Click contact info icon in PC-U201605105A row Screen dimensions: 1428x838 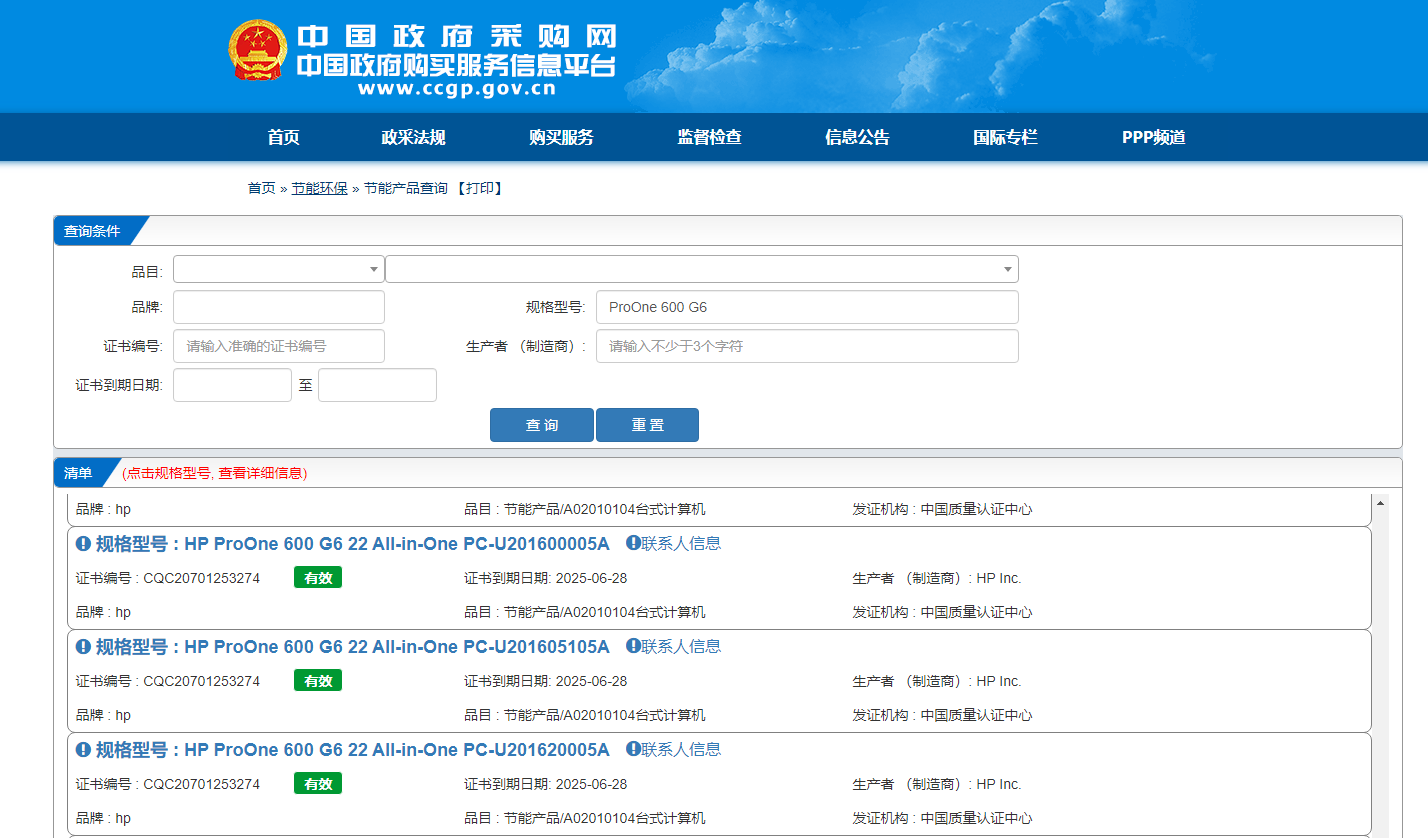coord(633,646)
